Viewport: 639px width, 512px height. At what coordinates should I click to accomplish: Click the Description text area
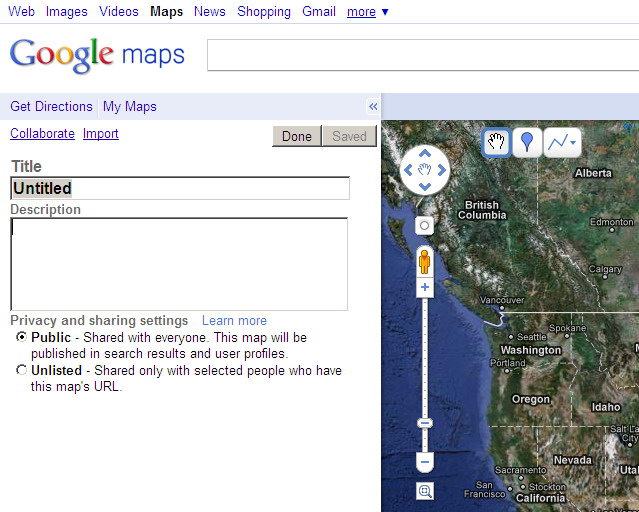tap(179, 264)
